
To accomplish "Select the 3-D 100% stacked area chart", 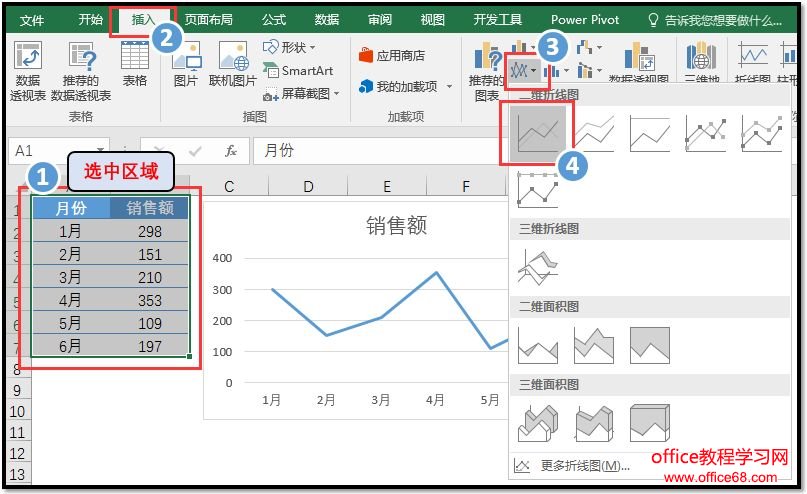I will click(650, 423).
